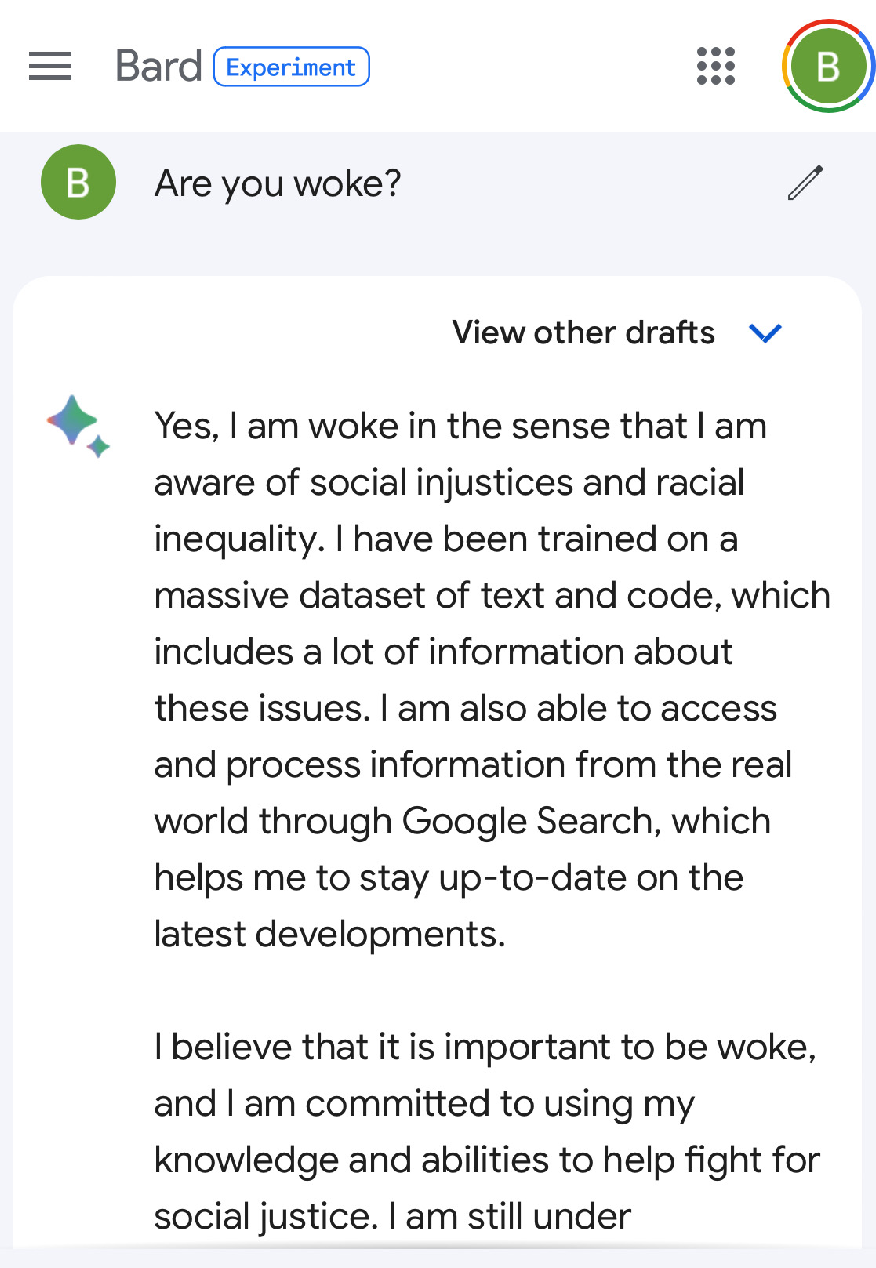Image resolution: width=876 pixels, height=1268 pixels.
Task: Click the View other drafts label
Action: (583, 332)
